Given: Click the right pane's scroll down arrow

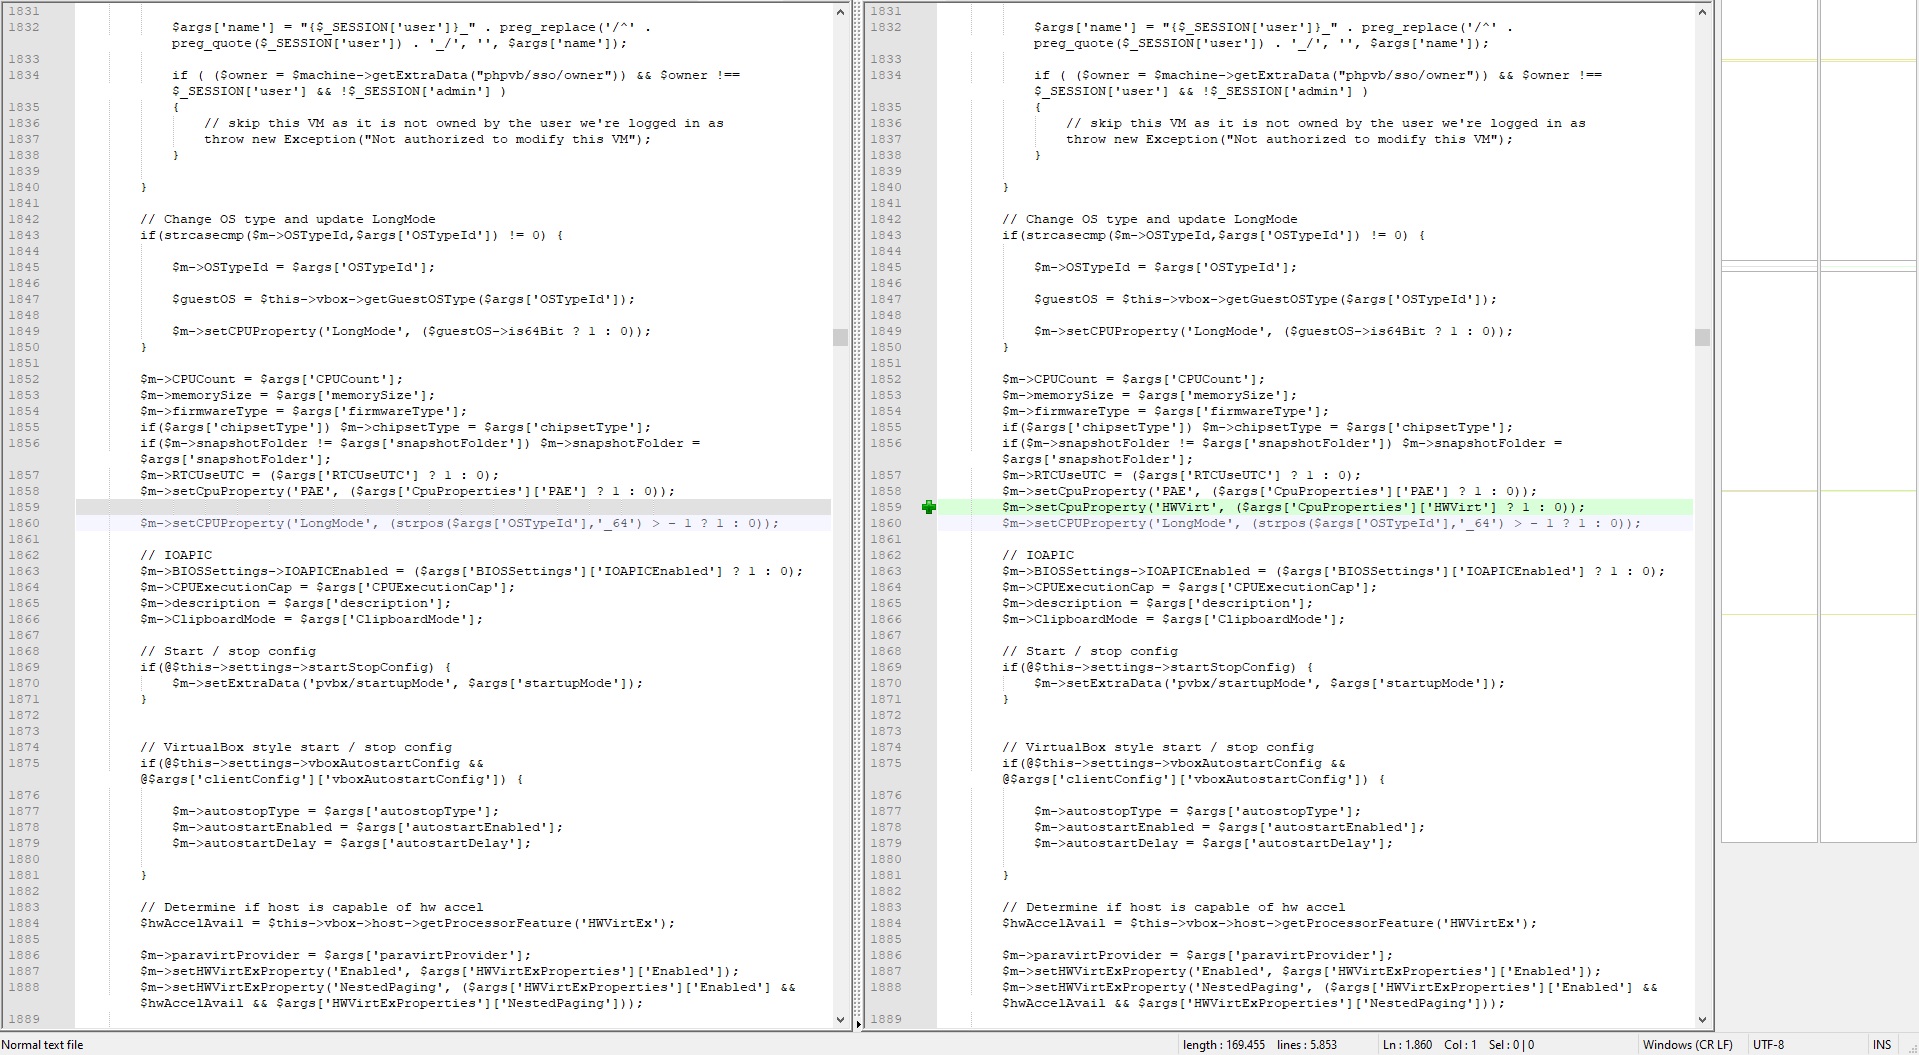Looking at the screenshot, I should coord(1702,1020).
